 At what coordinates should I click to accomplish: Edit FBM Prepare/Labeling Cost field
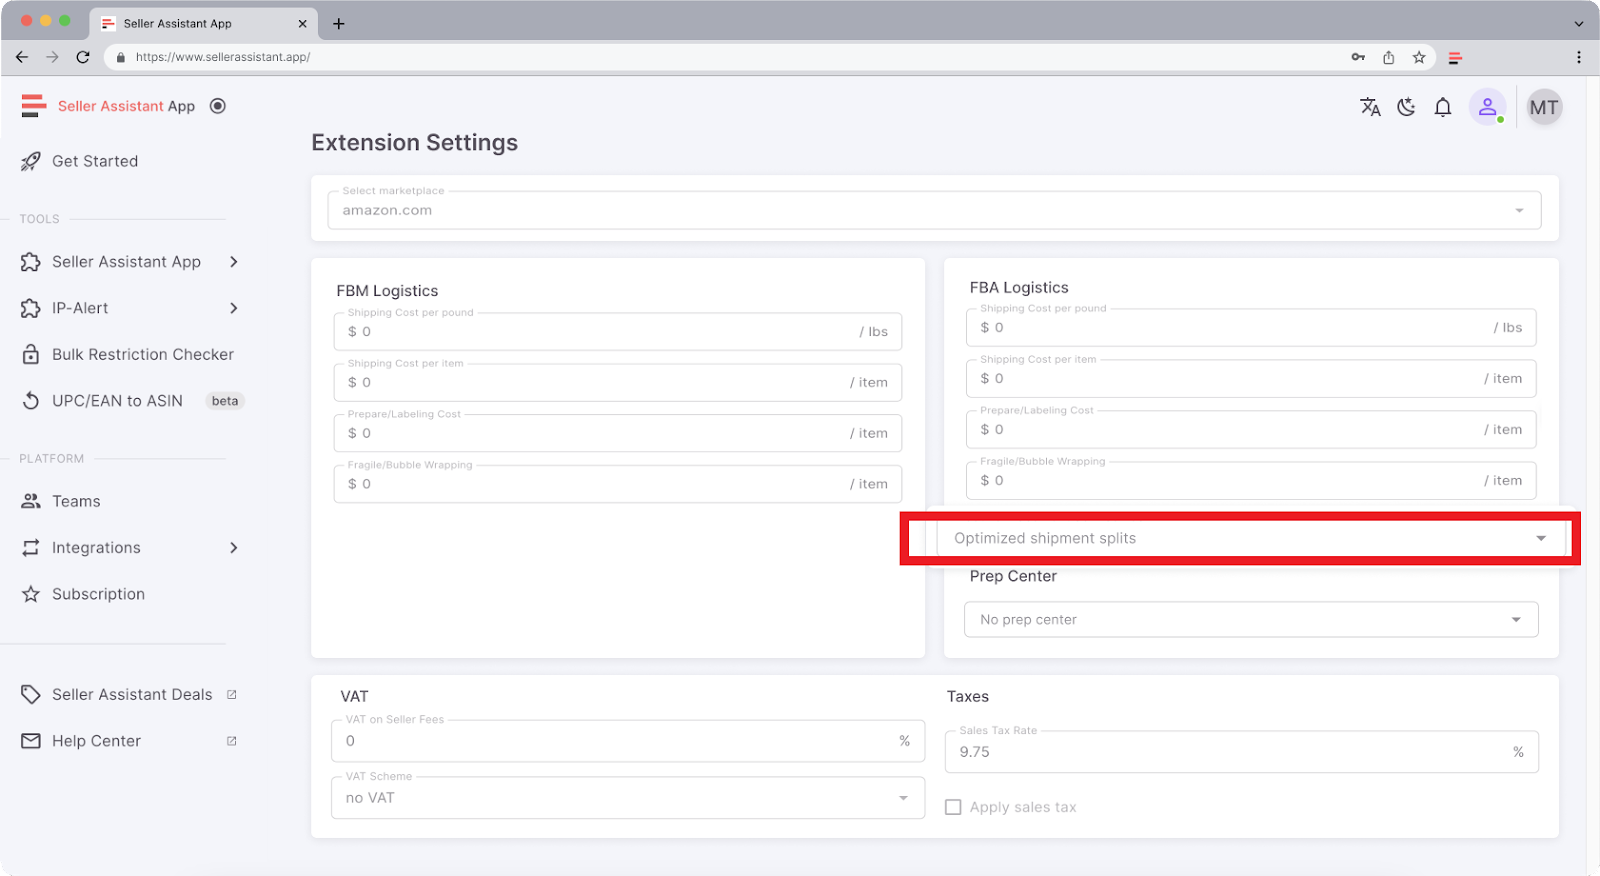(x=618, y=433)
